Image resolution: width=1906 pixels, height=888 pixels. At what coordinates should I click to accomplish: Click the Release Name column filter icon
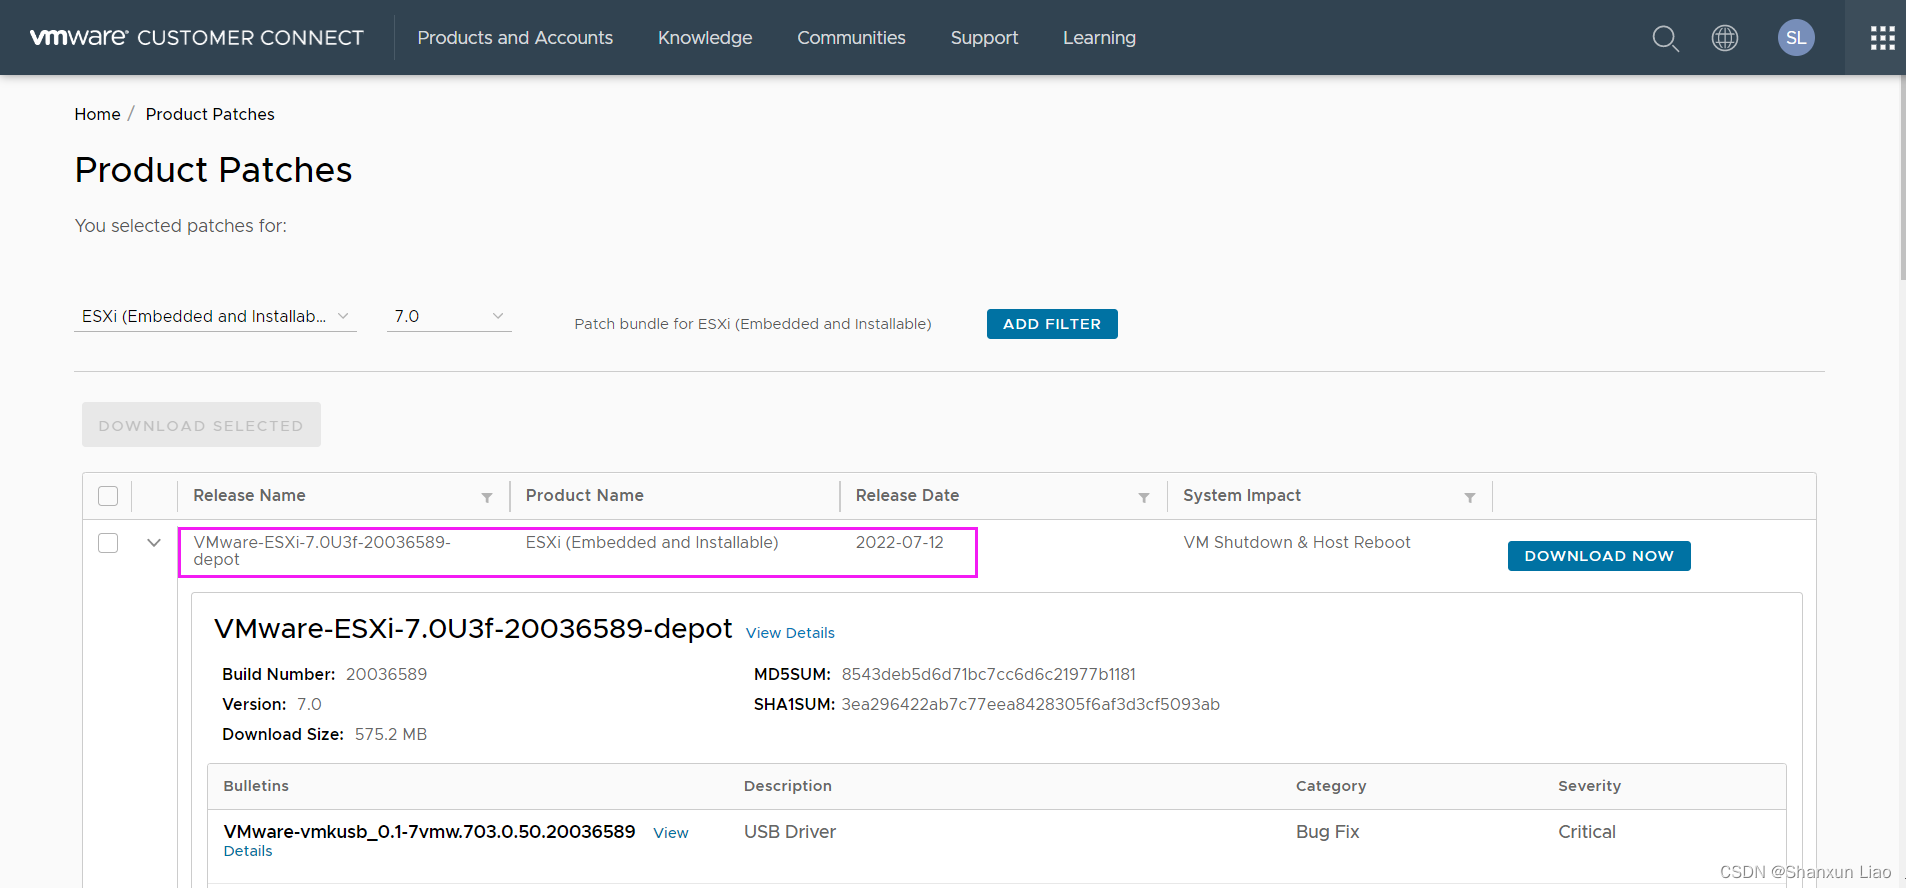click(x=487, y=497)
